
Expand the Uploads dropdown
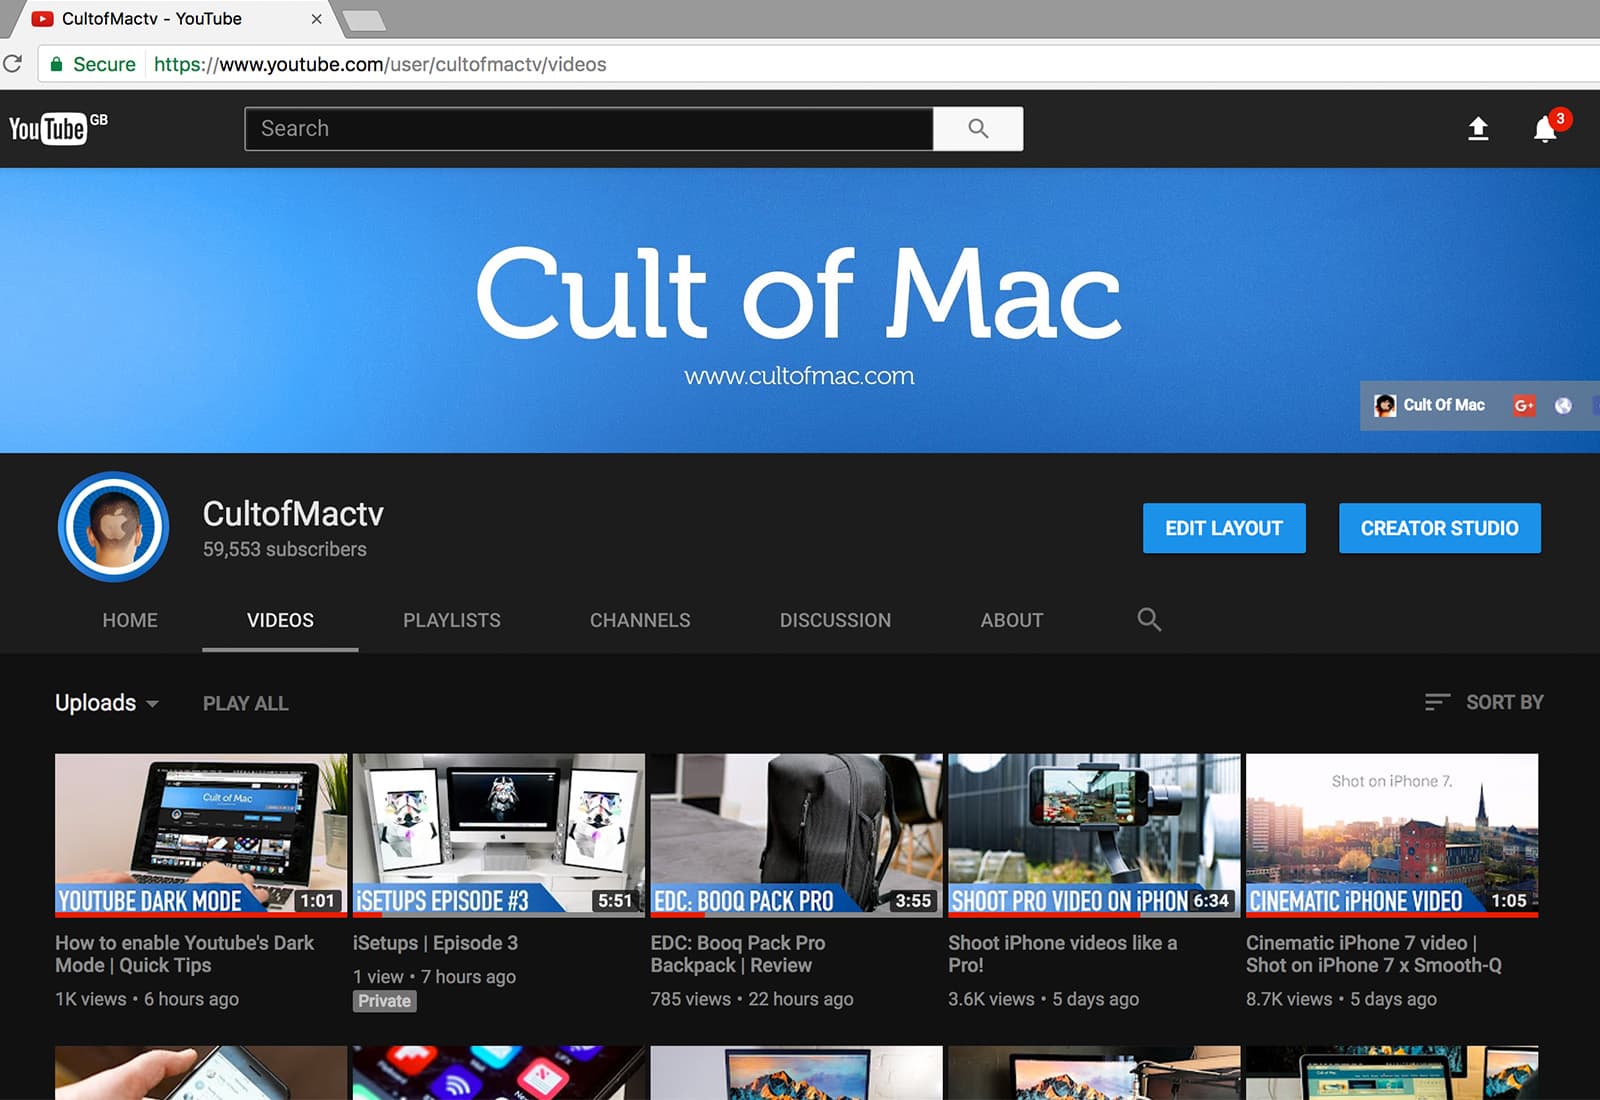(106, 703)
